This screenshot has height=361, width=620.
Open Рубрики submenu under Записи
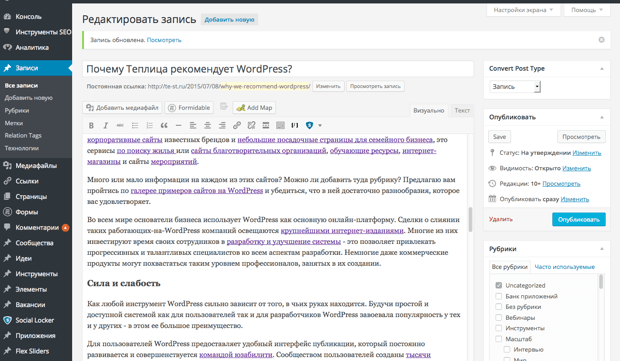[x=17, y=111]
